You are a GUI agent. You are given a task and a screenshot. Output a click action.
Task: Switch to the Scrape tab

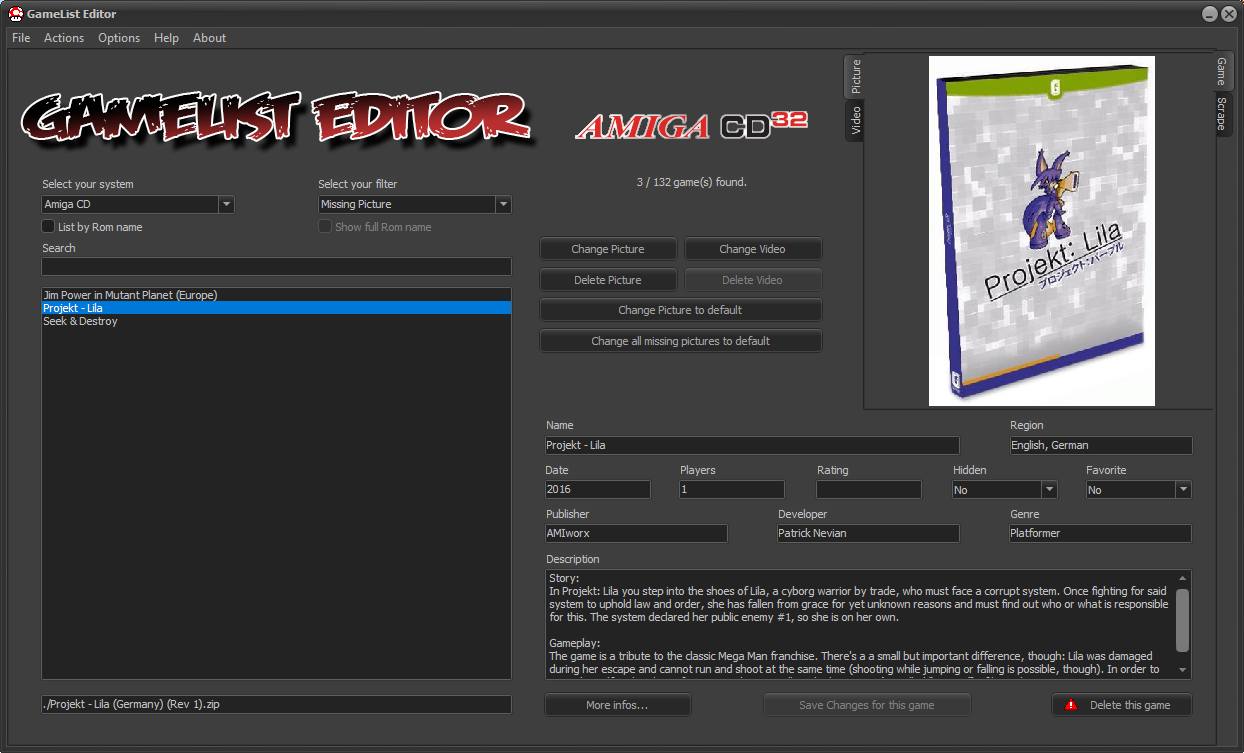tap(1222, 114)
